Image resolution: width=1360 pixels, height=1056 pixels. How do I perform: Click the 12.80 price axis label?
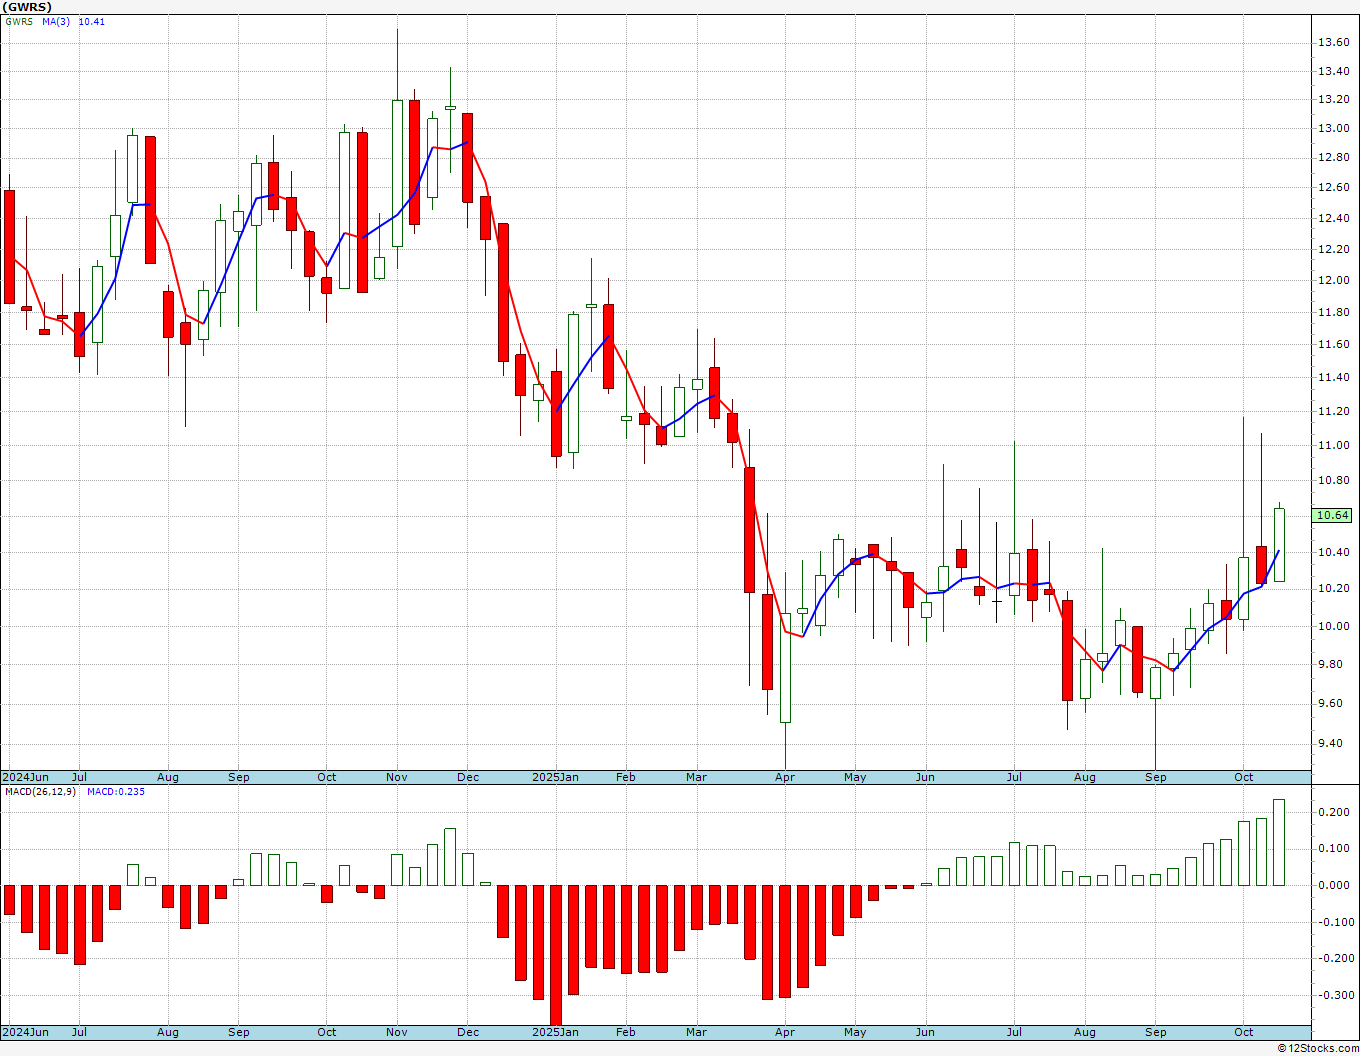click(1334, 158)
